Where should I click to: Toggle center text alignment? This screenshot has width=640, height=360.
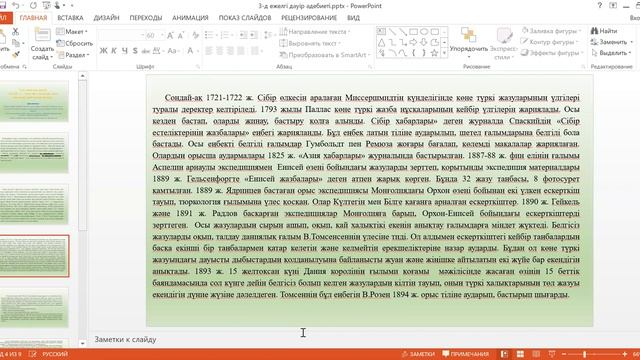click(x=220, y=51)
